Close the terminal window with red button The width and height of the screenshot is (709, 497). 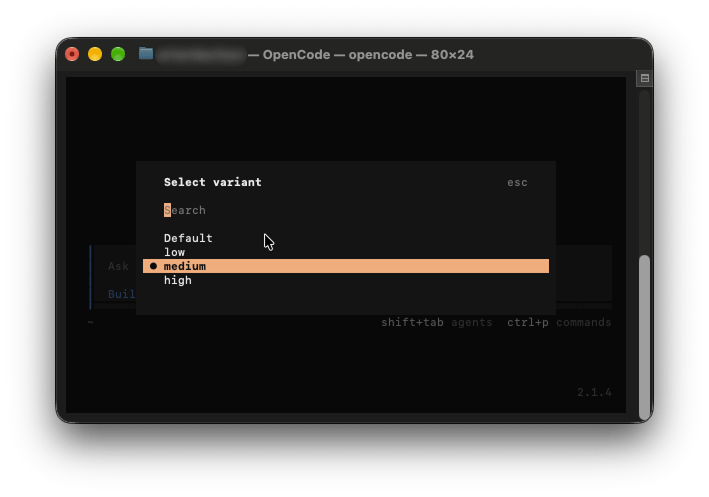72,54
